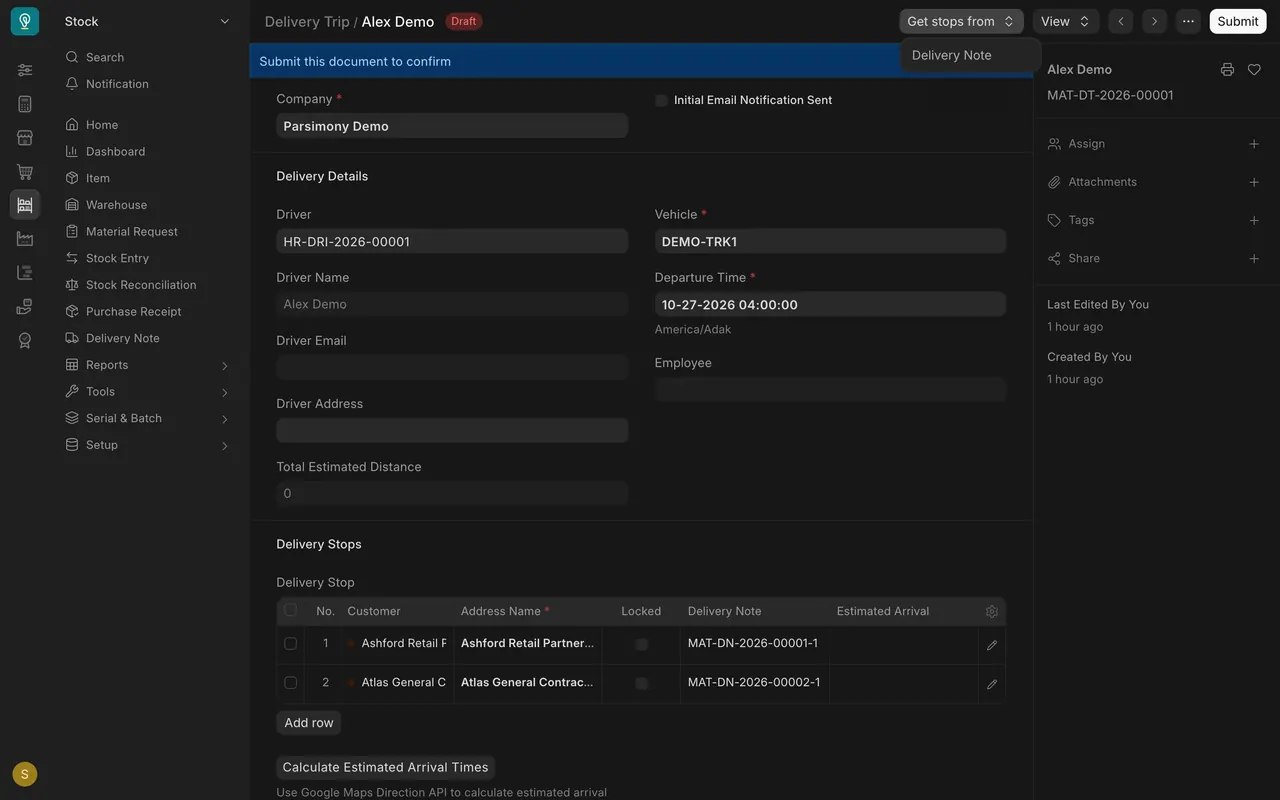This screenshot has height=800, width=1280.
Task: Click the Vehicle field DEMO-TRK1
Action: pos(830,241)
